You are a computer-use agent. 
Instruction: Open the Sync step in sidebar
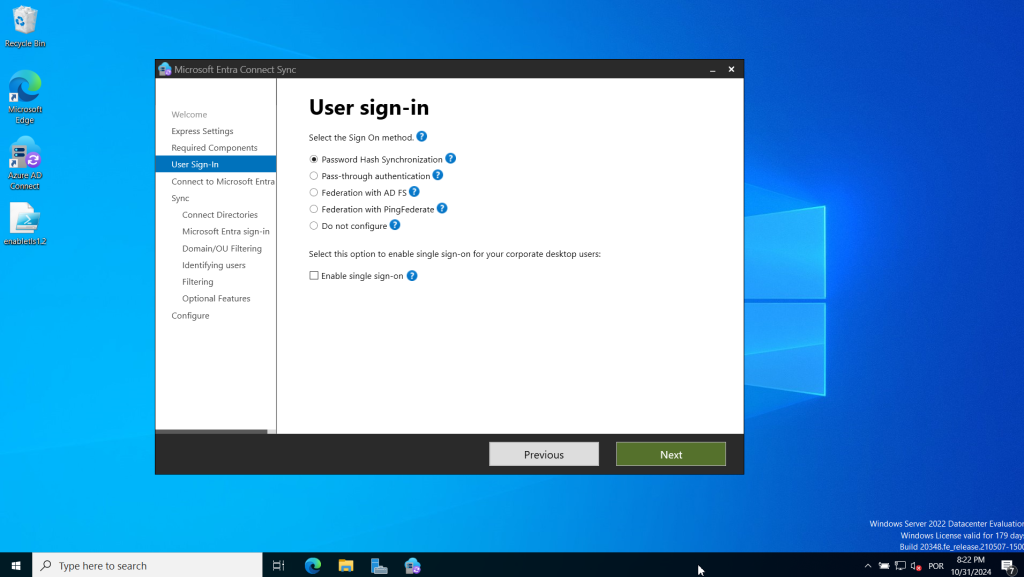point(180,198)
